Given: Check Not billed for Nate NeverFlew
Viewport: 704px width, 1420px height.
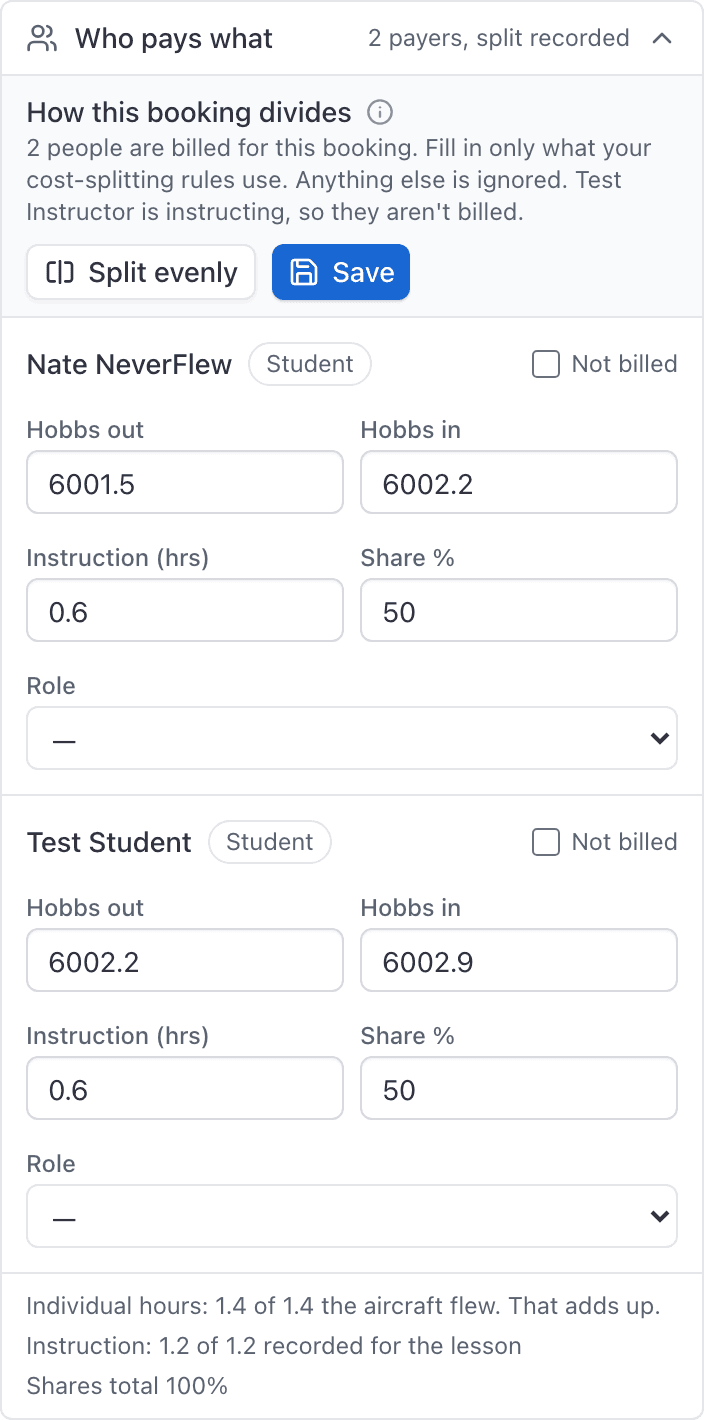Looking at the screenshot, I should (x=546, y=364).
